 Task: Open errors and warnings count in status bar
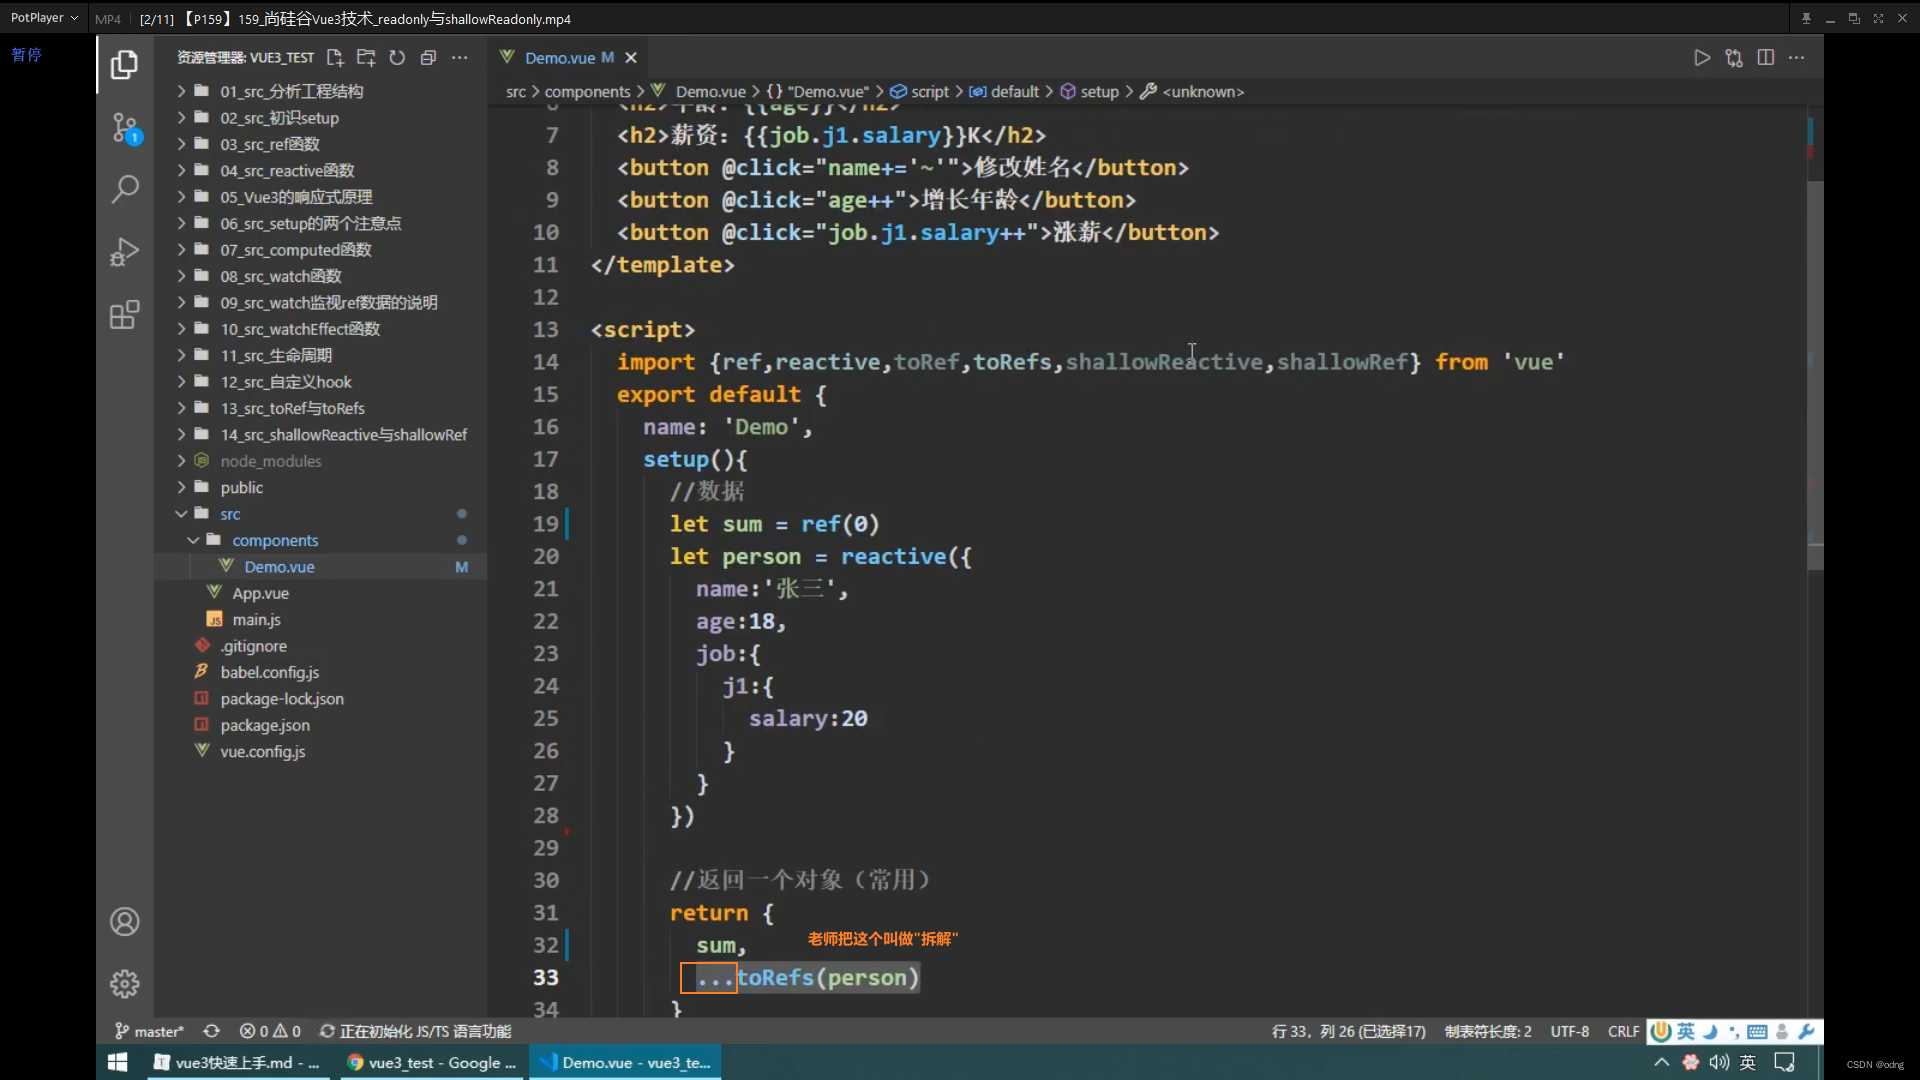coord(270,1031)
